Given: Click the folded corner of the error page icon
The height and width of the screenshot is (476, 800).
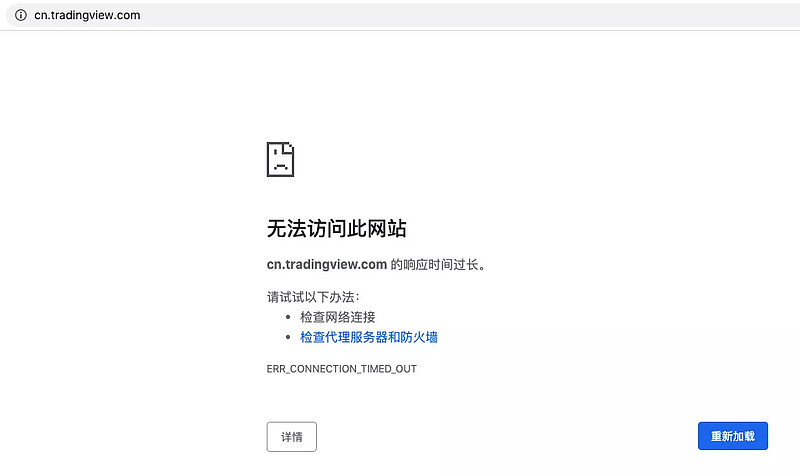Looking at the screenshot, I should [x=289, y=147].
